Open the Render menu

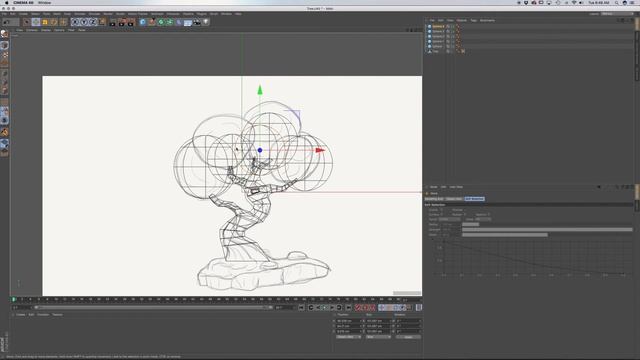point(108,14)
